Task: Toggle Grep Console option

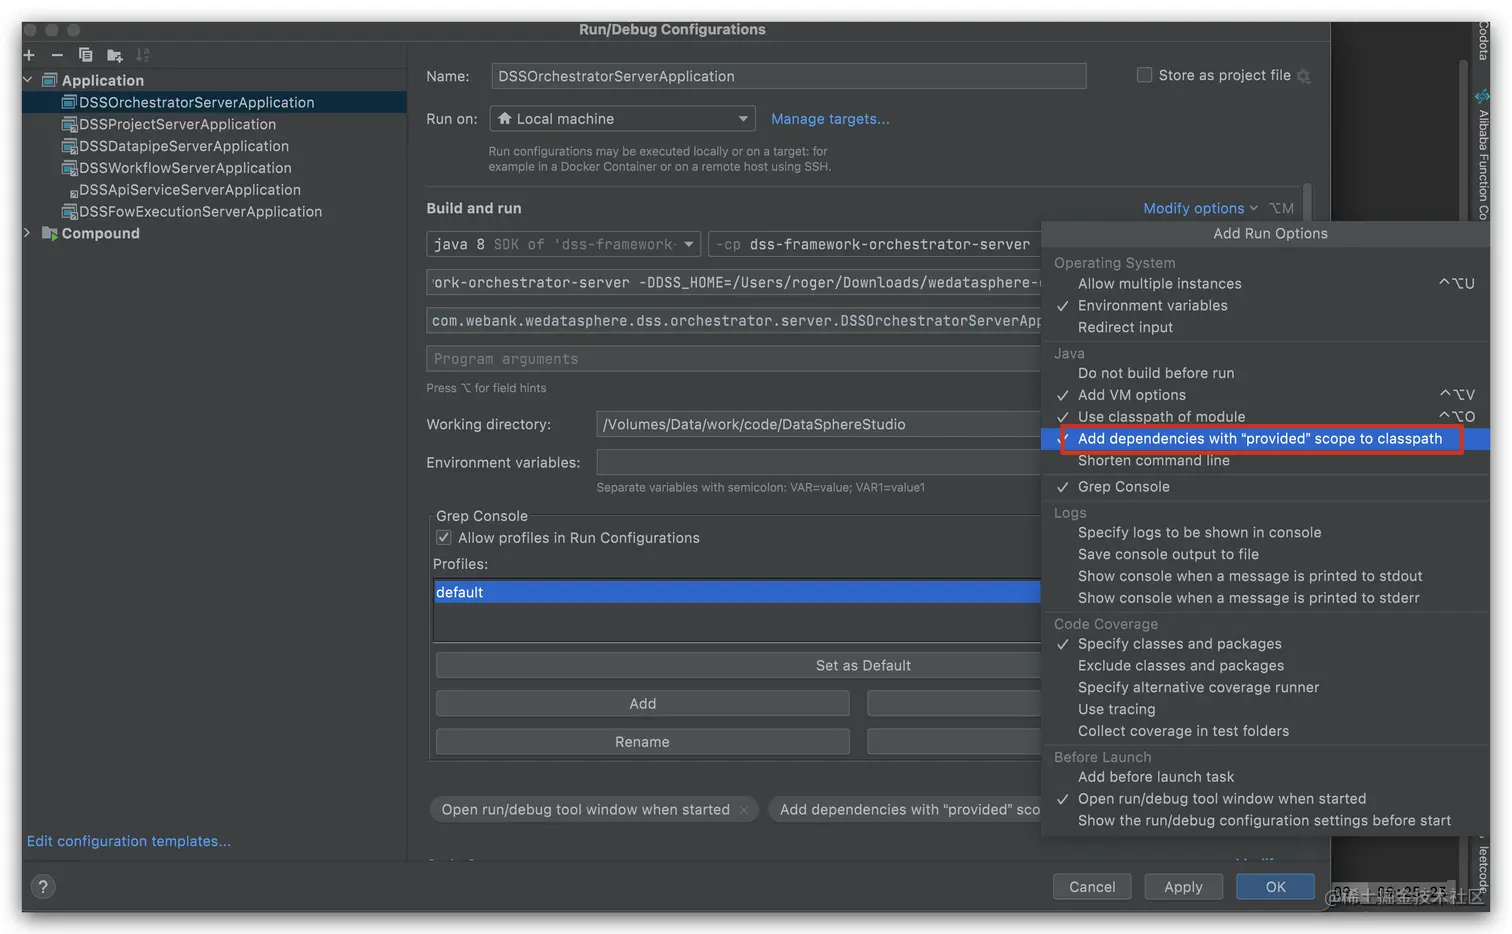Action: coord(1123,487)
